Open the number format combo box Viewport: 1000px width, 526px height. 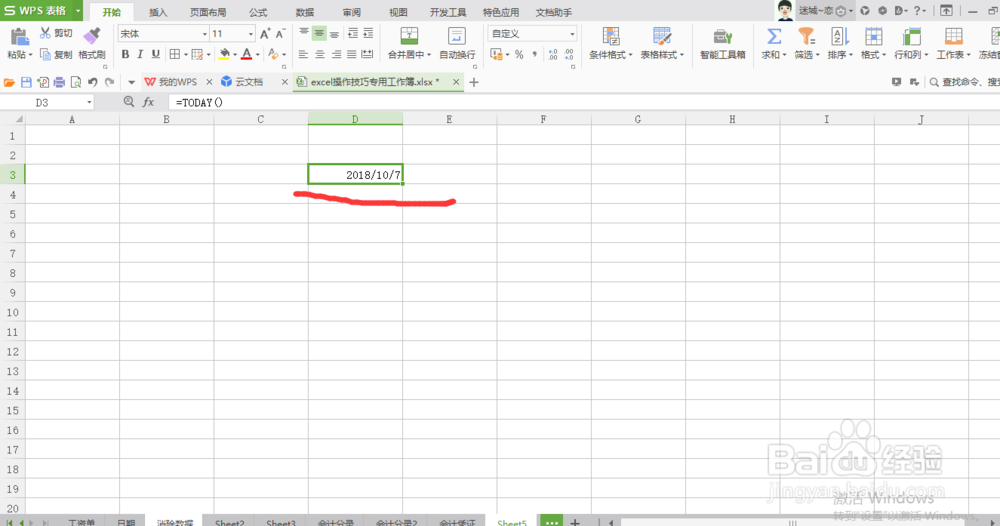(533, 34)
